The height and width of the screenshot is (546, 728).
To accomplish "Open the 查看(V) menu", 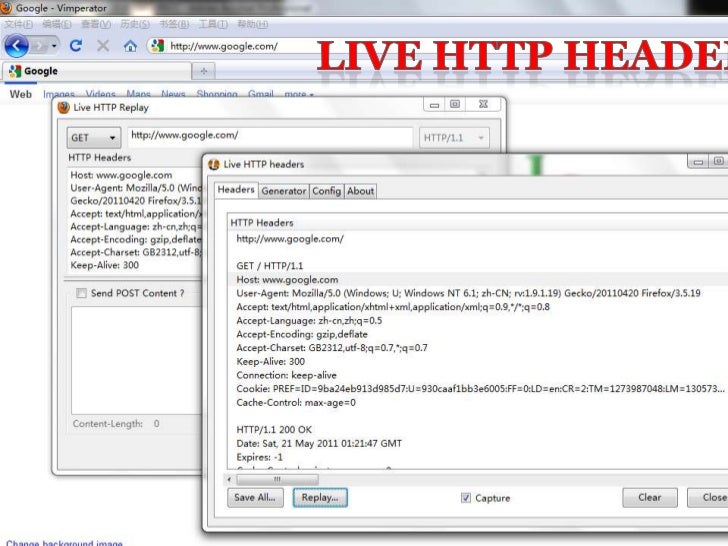I will (96, 24).
